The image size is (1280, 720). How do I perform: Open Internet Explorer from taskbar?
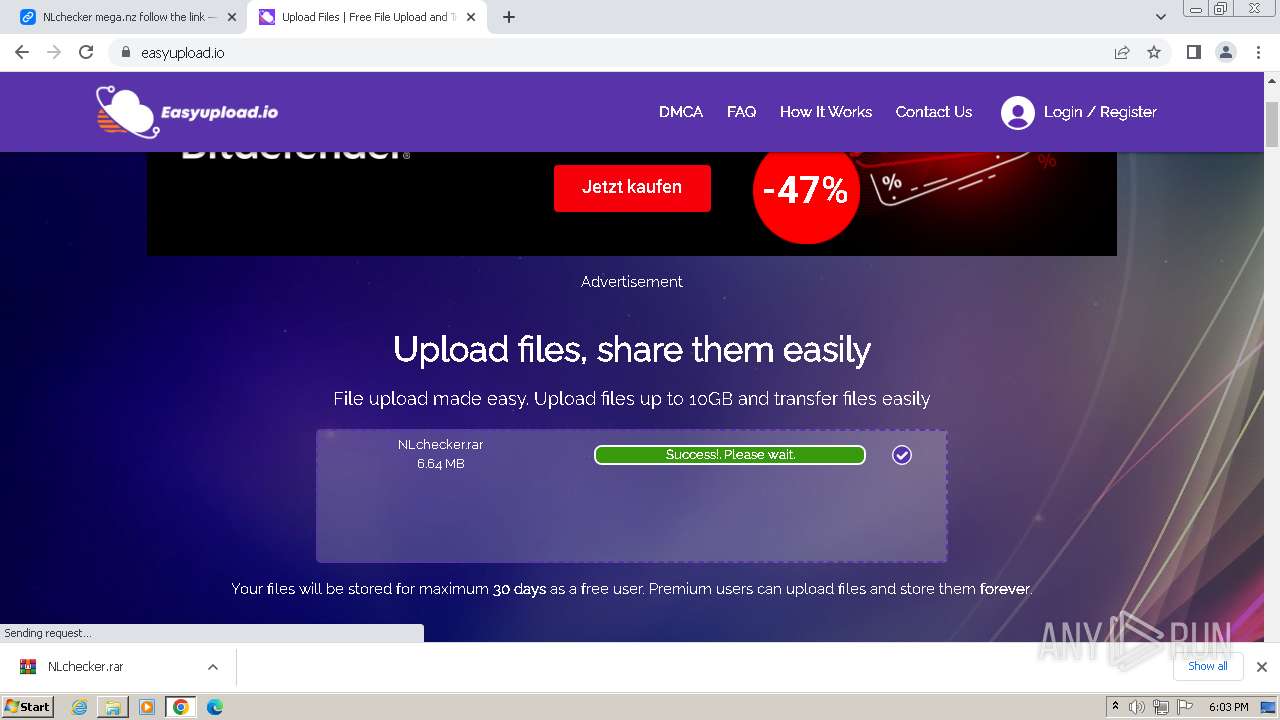pos(79,707)
